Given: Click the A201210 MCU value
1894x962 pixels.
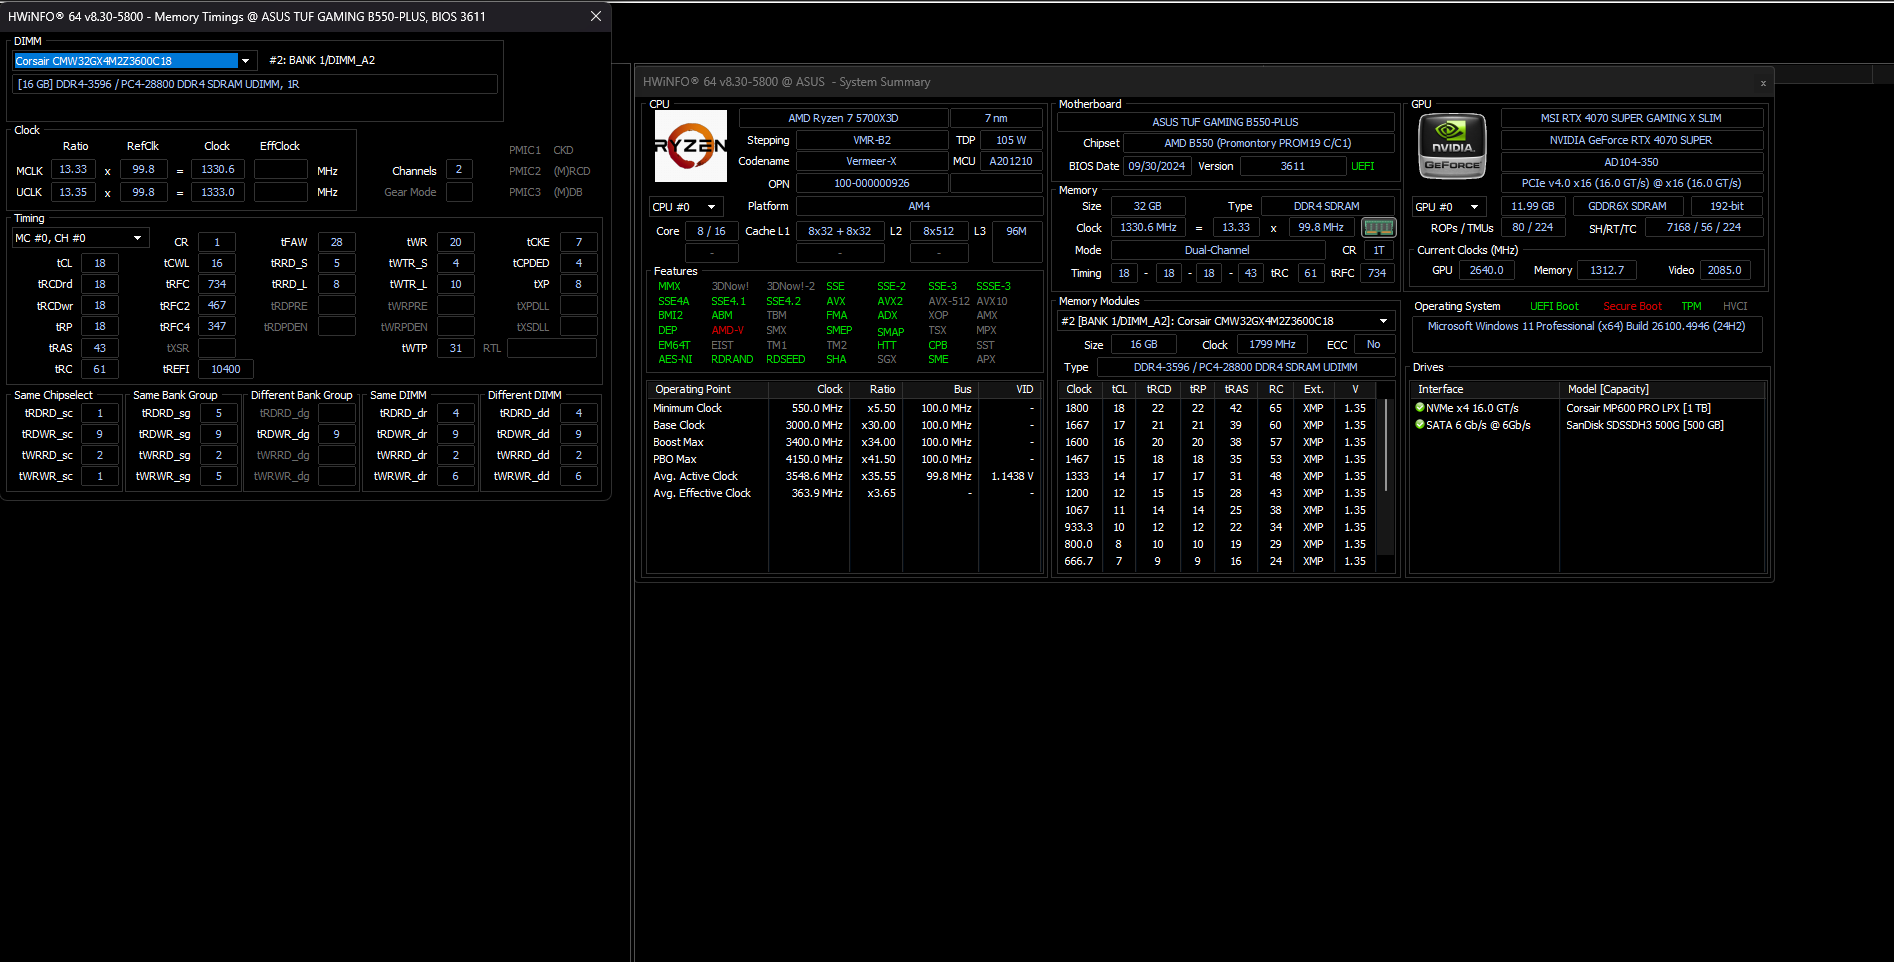Looking at the screenshot, I should (x=1011, y=161).
